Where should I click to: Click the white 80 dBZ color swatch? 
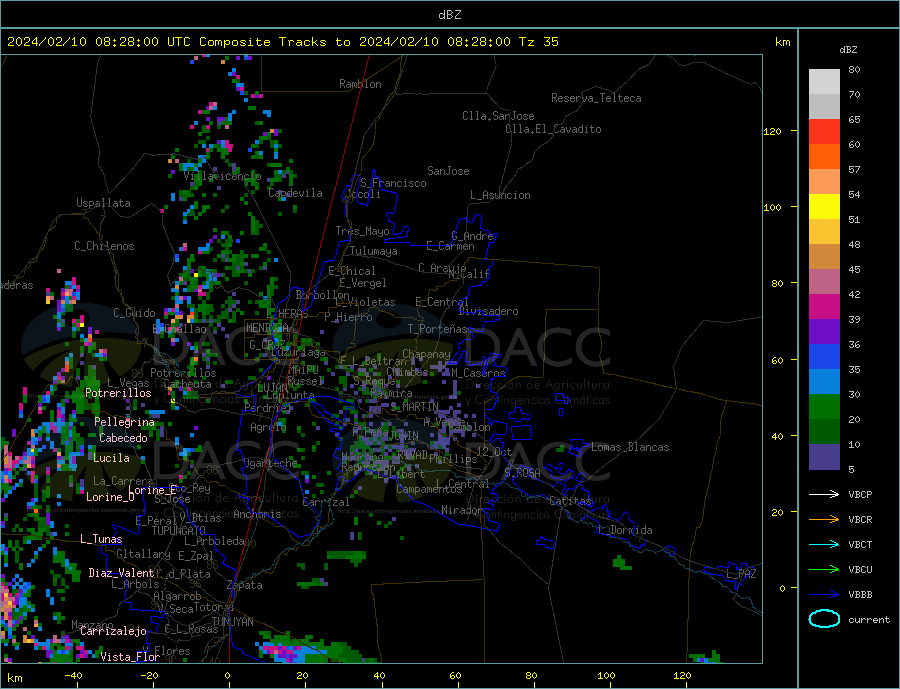tap(824, 82)
